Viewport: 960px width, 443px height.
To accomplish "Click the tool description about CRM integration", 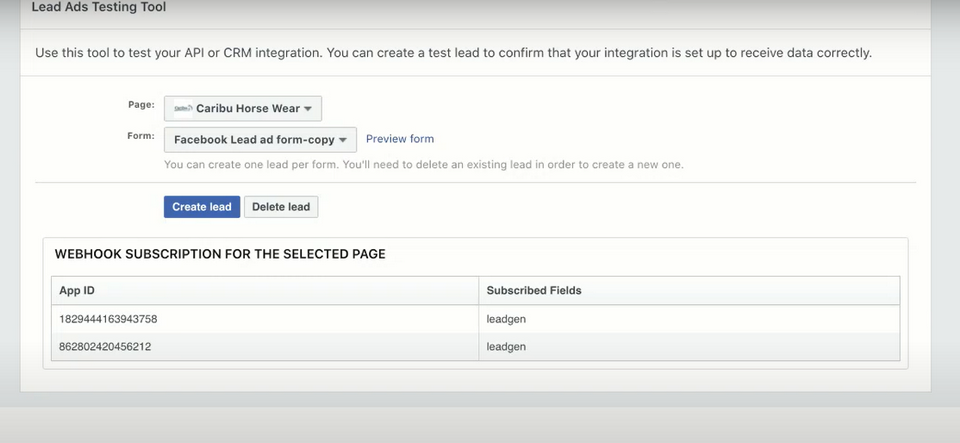I will coord(453,53).
